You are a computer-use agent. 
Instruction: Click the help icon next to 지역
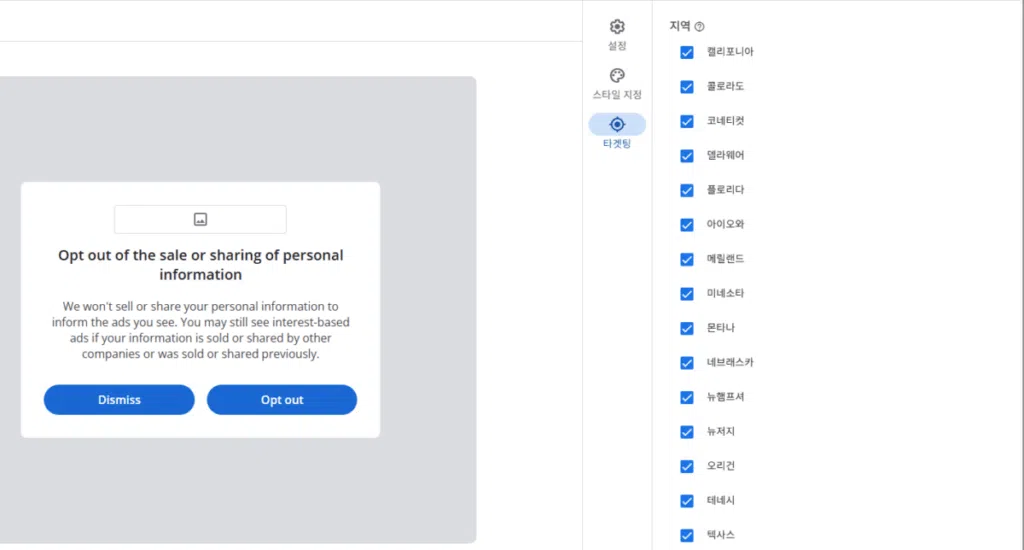700,27
